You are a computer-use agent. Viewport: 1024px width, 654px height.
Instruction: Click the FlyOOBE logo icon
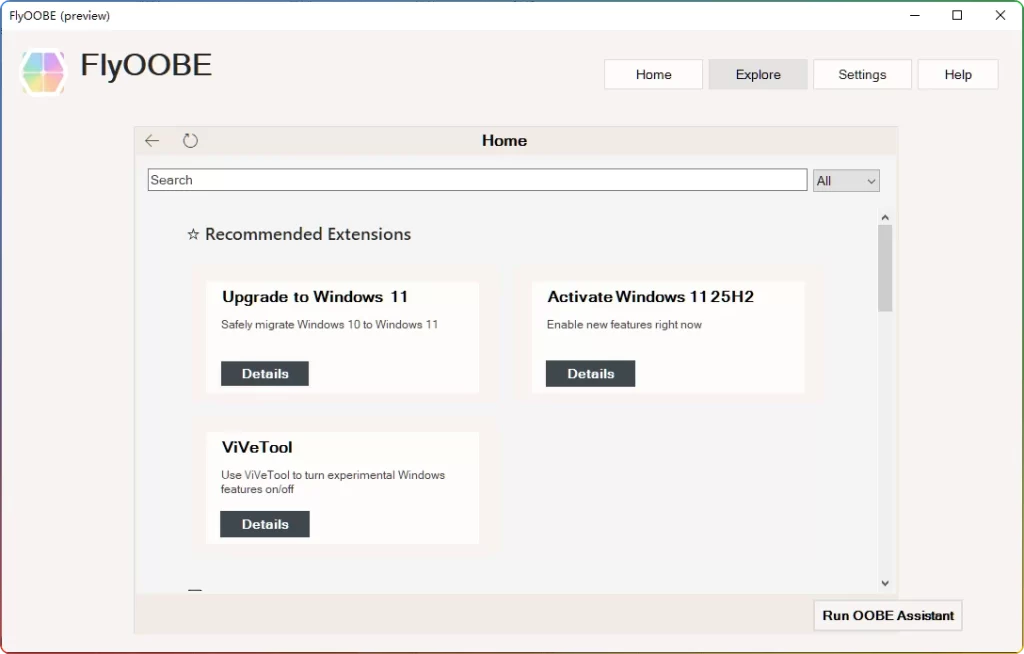pyautogui.click(x=42, y=73)
